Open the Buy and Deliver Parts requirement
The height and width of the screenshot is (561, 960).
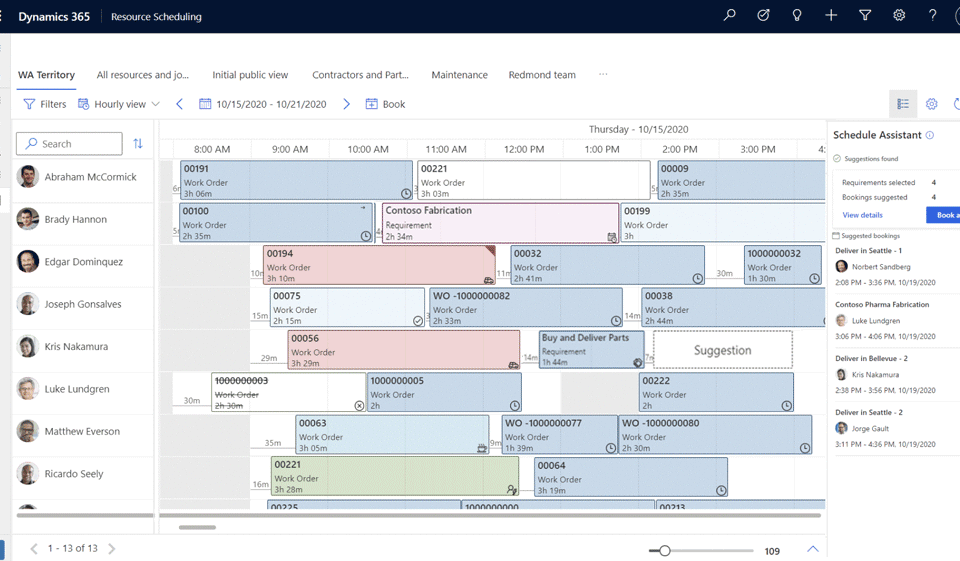tap(591, 350)
